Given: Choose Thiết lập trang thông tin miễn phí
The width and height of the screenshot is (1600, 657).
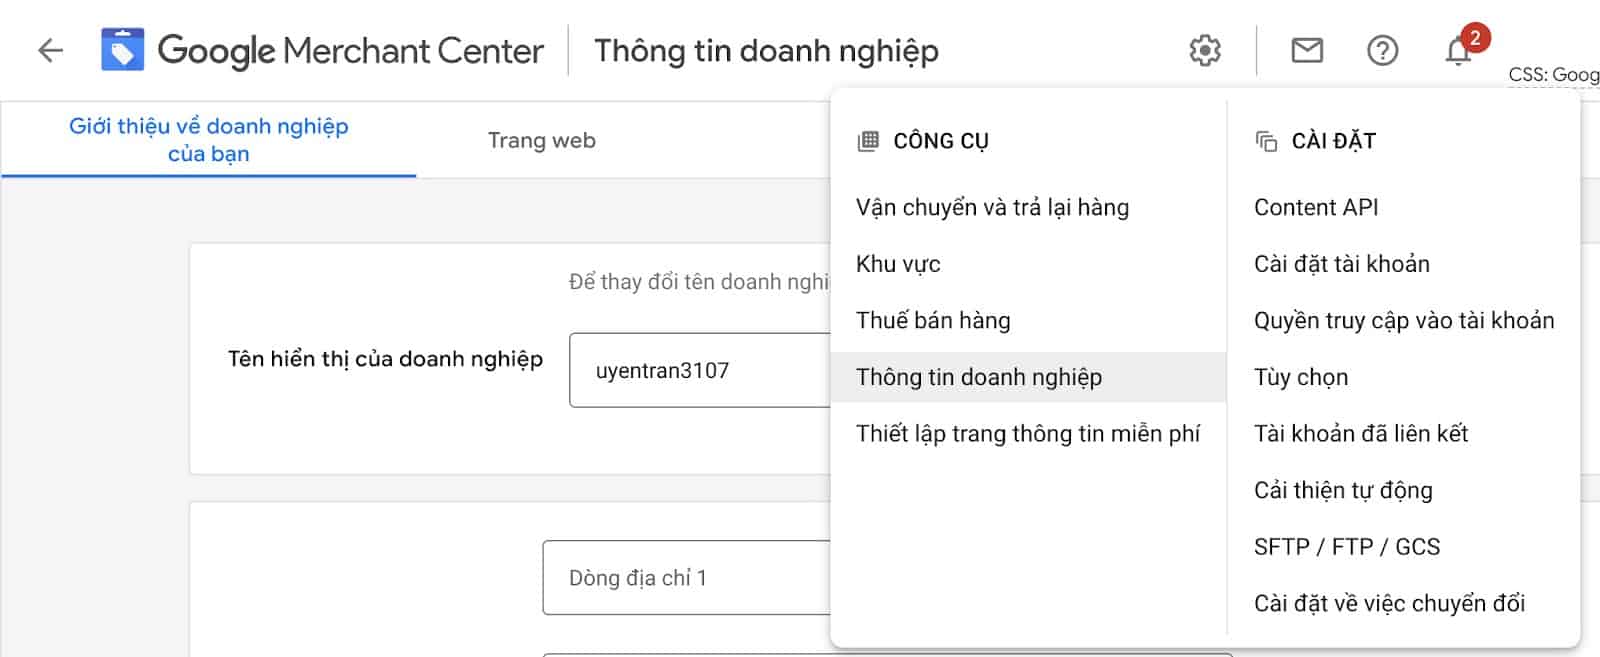Looking at the screenshot, I should pyautogui.click(x=1028, y=433).
